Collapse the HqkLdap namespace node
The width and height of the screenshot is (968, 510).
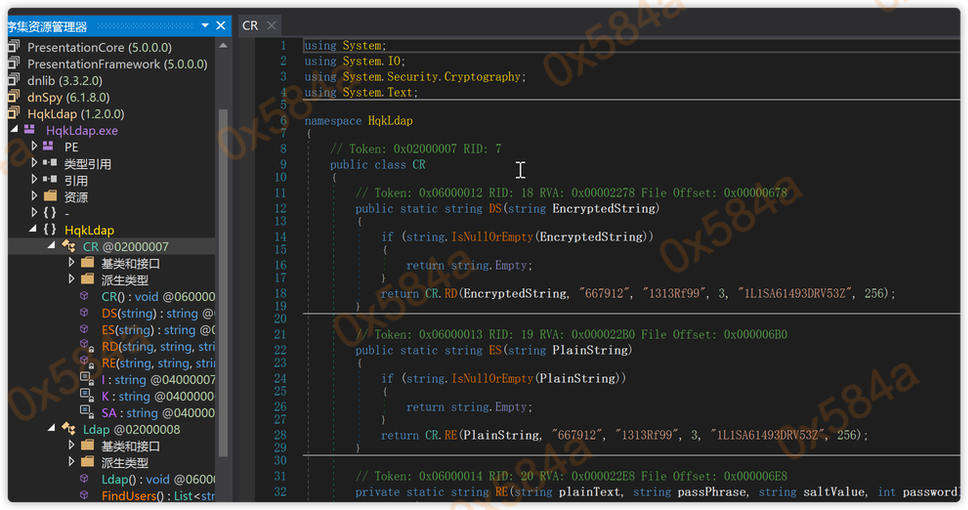(x=35, y=230)
